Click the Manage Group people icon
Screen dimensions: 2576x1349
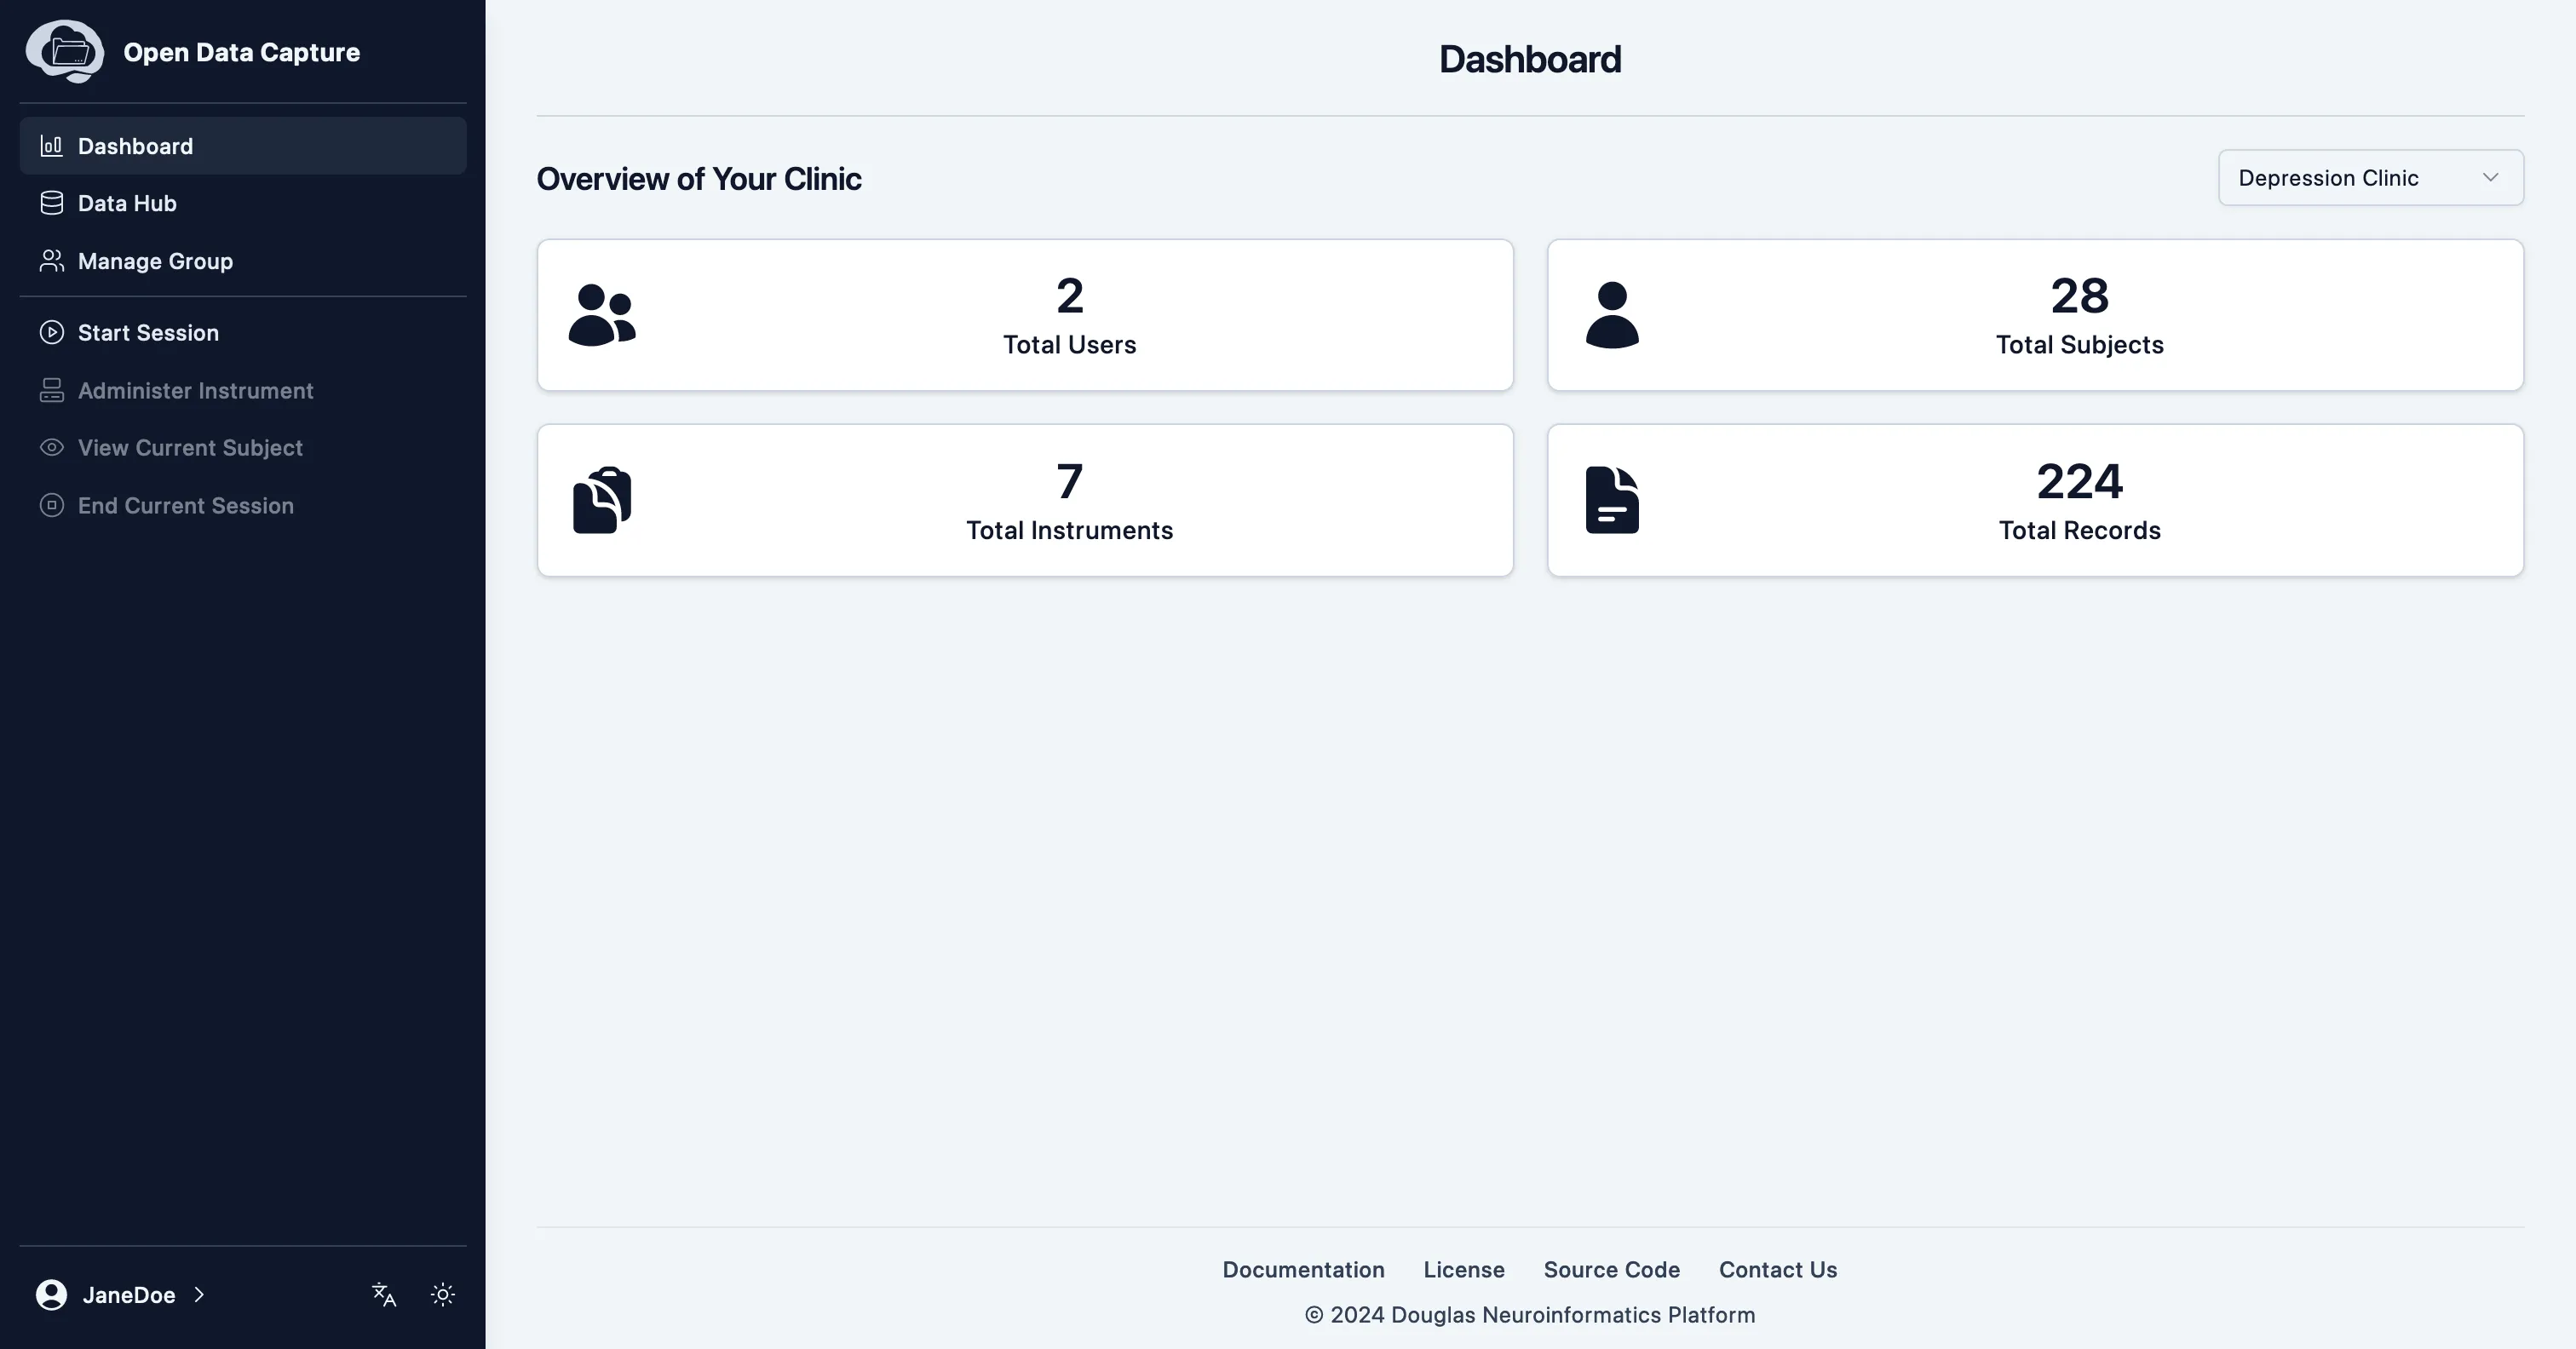[x=51, y=261]
